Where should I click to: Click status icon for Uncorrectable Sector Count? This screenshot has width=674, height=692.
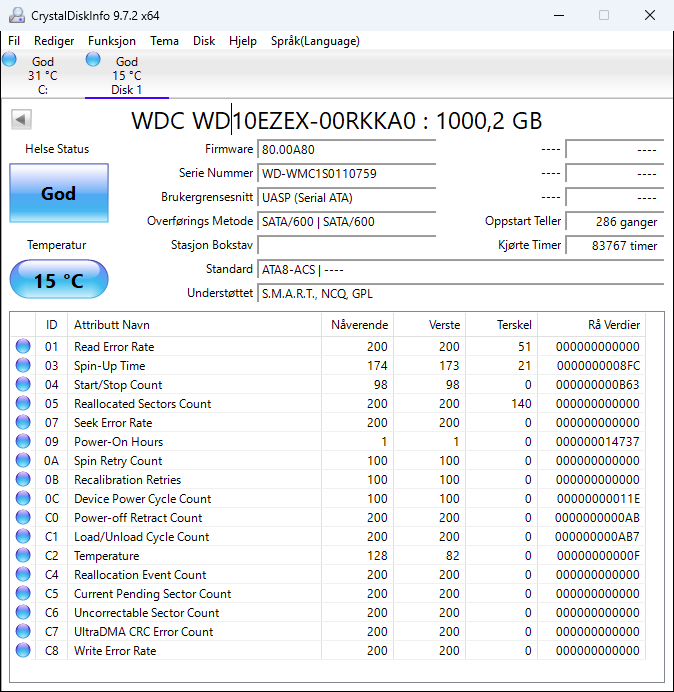[23, 612]
